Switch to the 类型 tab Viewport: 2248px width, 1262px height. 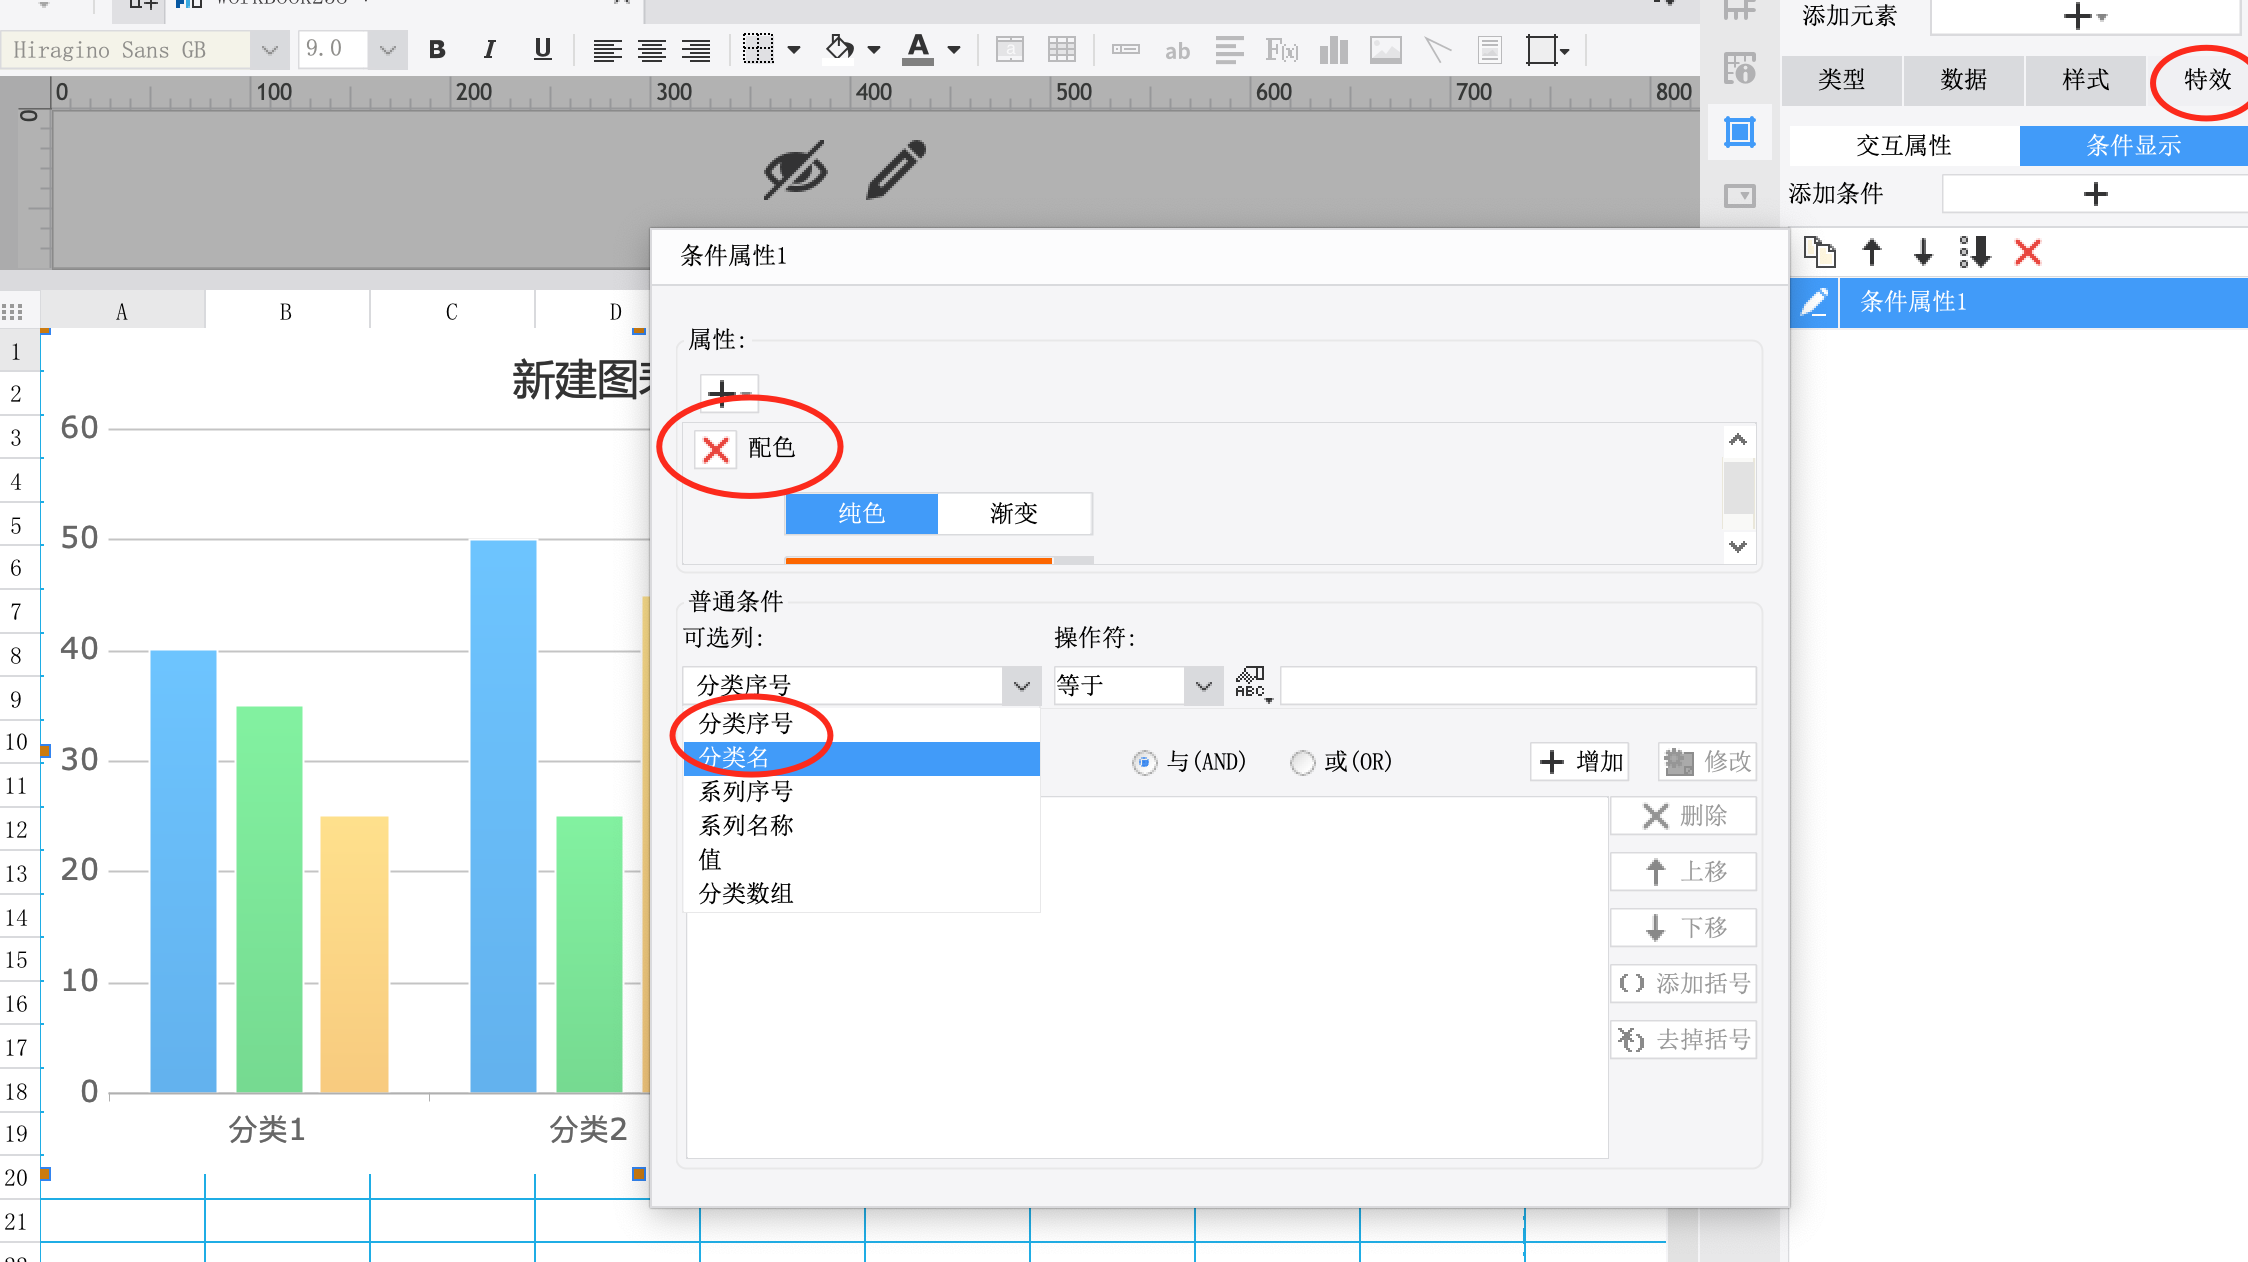(x=1841, y=80)
